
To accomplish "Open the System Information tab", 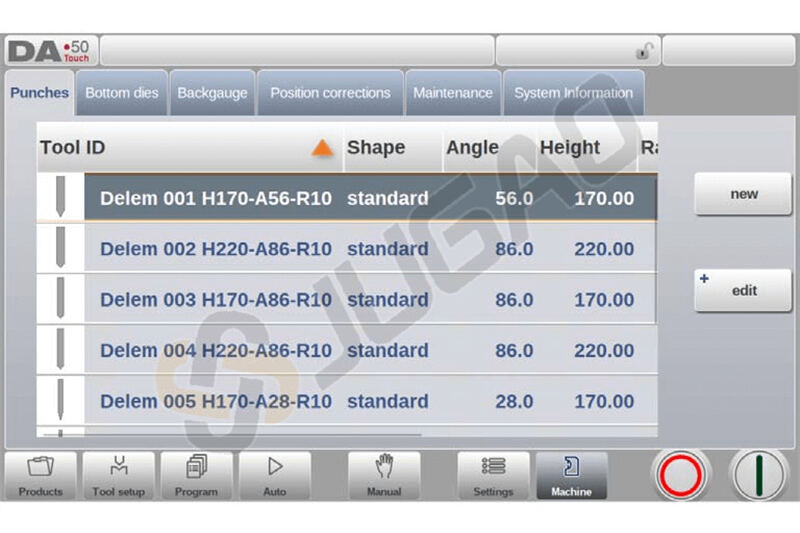I will coord(573,93).
